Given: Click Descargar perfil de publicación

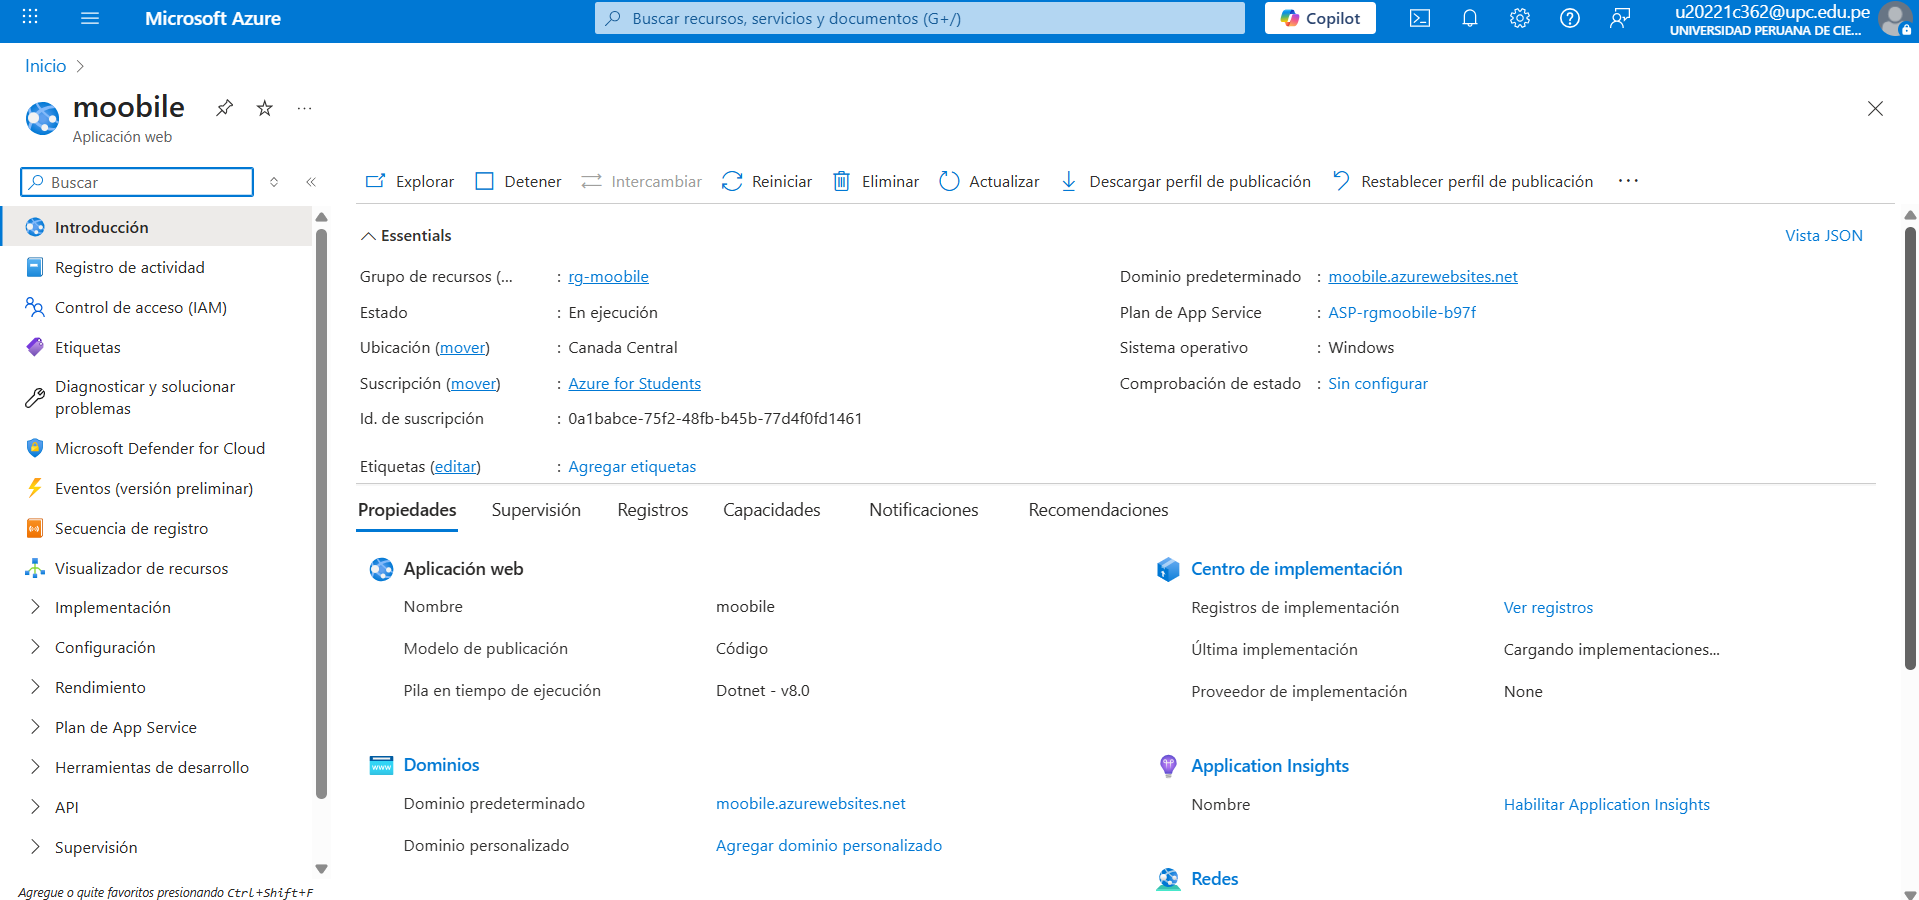Looking at the screenshot, I should click(x=1186, y=181).
